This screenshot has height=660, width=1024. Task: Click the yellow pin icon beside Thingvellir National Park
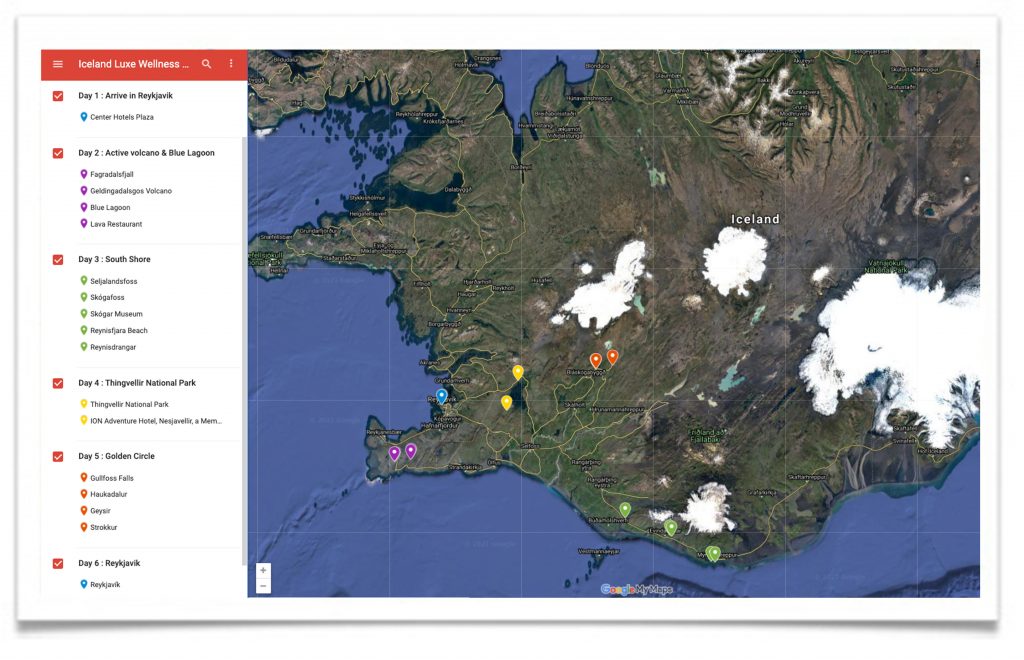(x=84, y=404)
